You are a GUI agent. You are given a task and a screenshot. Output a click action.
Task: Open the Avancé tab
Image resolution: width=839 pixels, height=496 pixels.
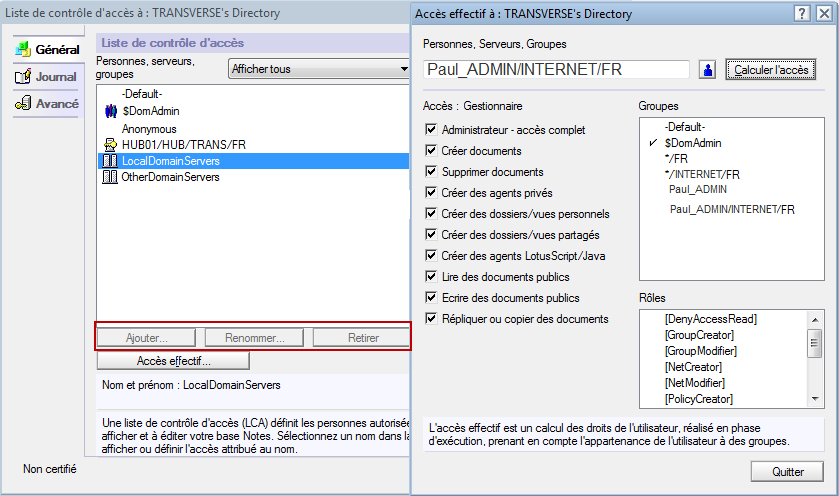48,104
